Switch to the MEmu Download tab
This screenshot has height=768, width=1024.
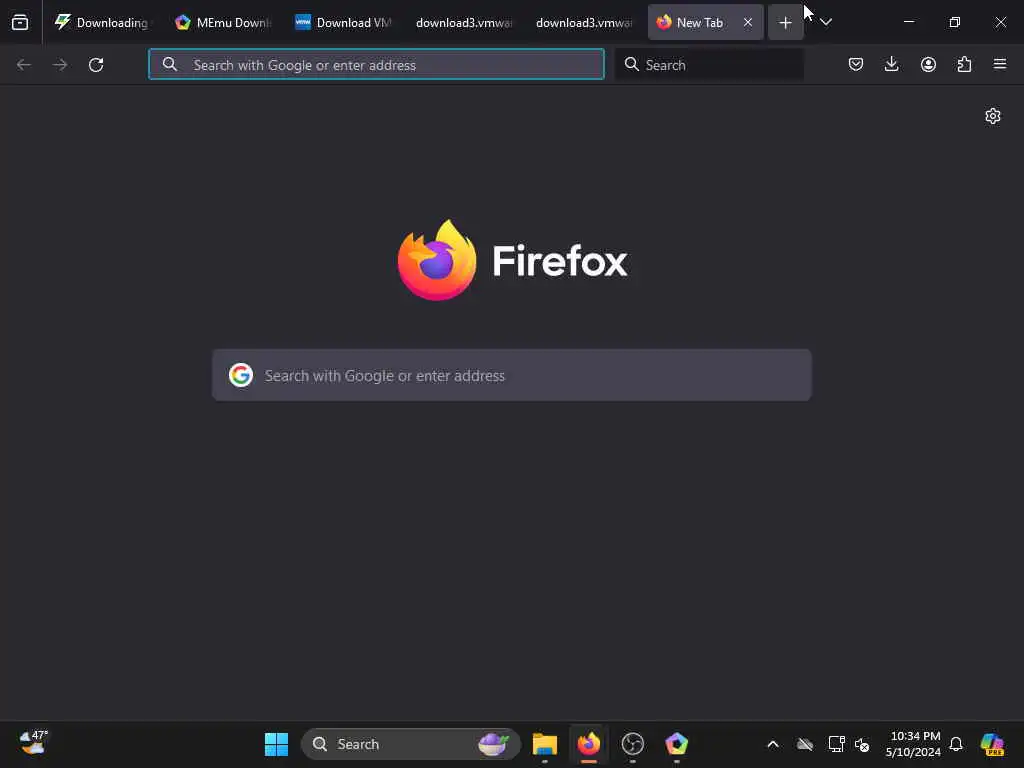[223, 22]
